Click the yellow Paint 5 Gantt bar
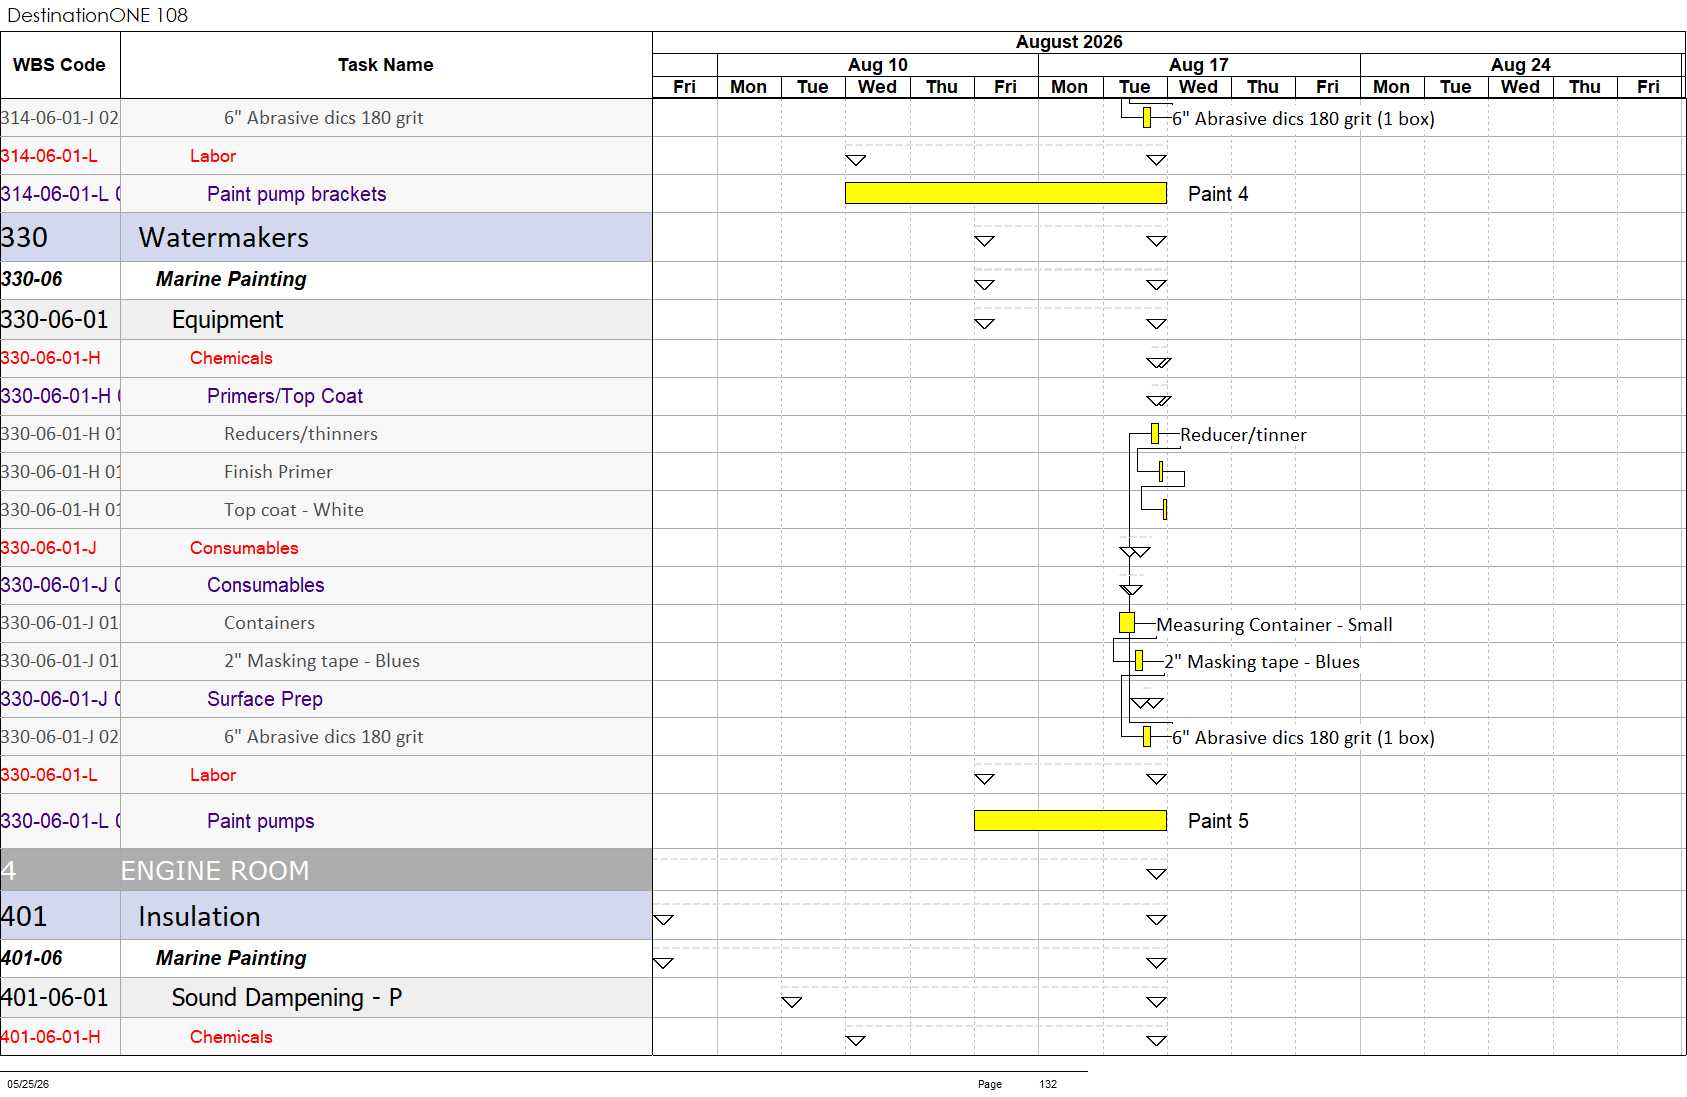The image size is (1687, 1097). (x=1070, y=820)
